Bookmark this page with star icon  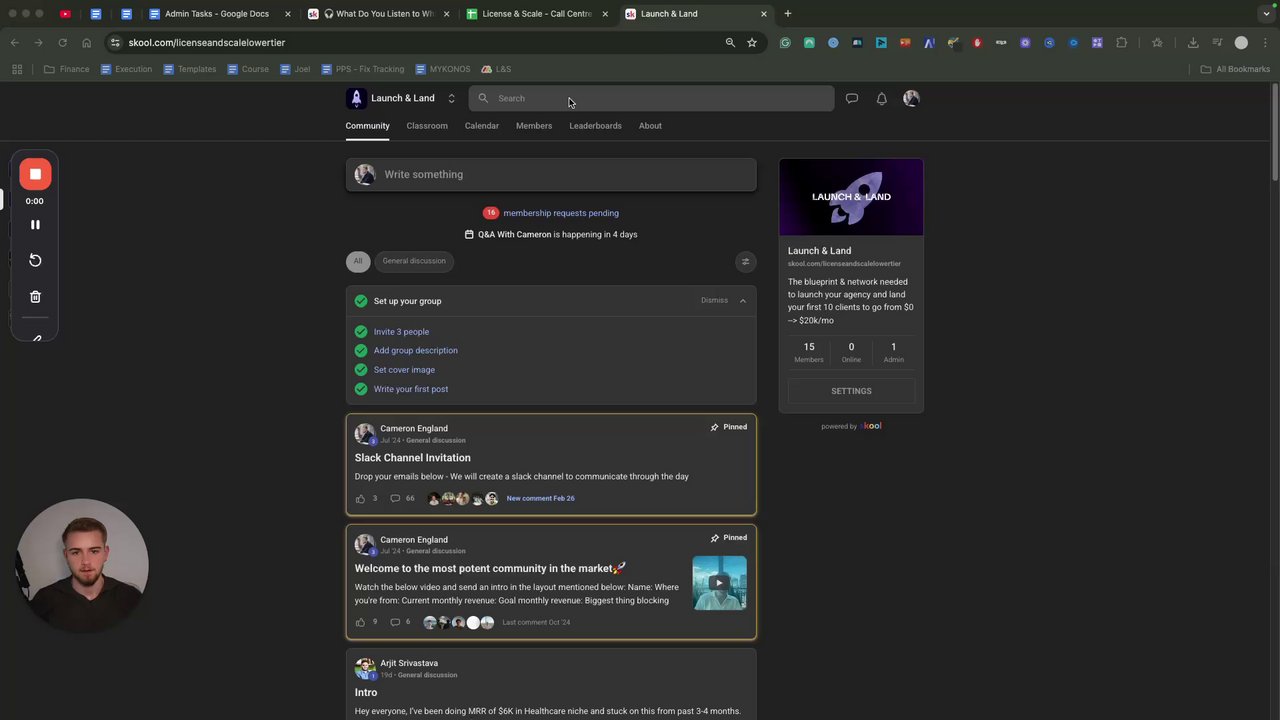[752, 43]
